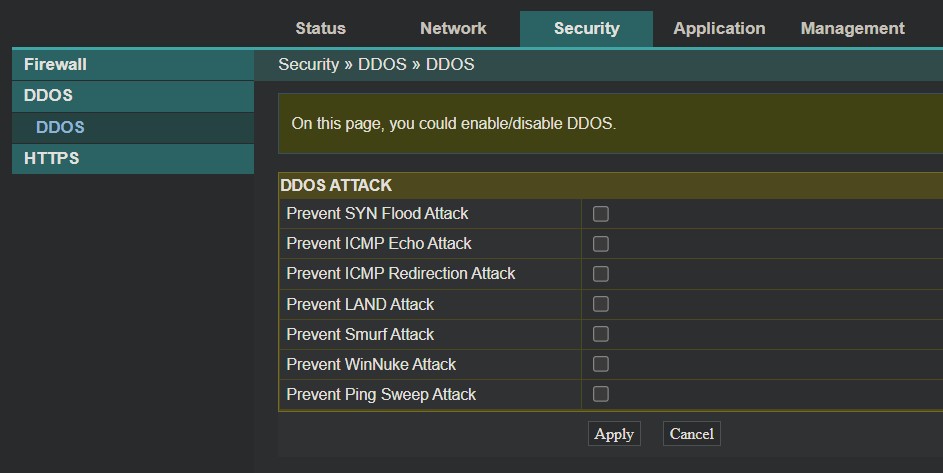Viewport: 943px width, 473px height.
Task: Open the Management tab
Action: tap(852, 29)
